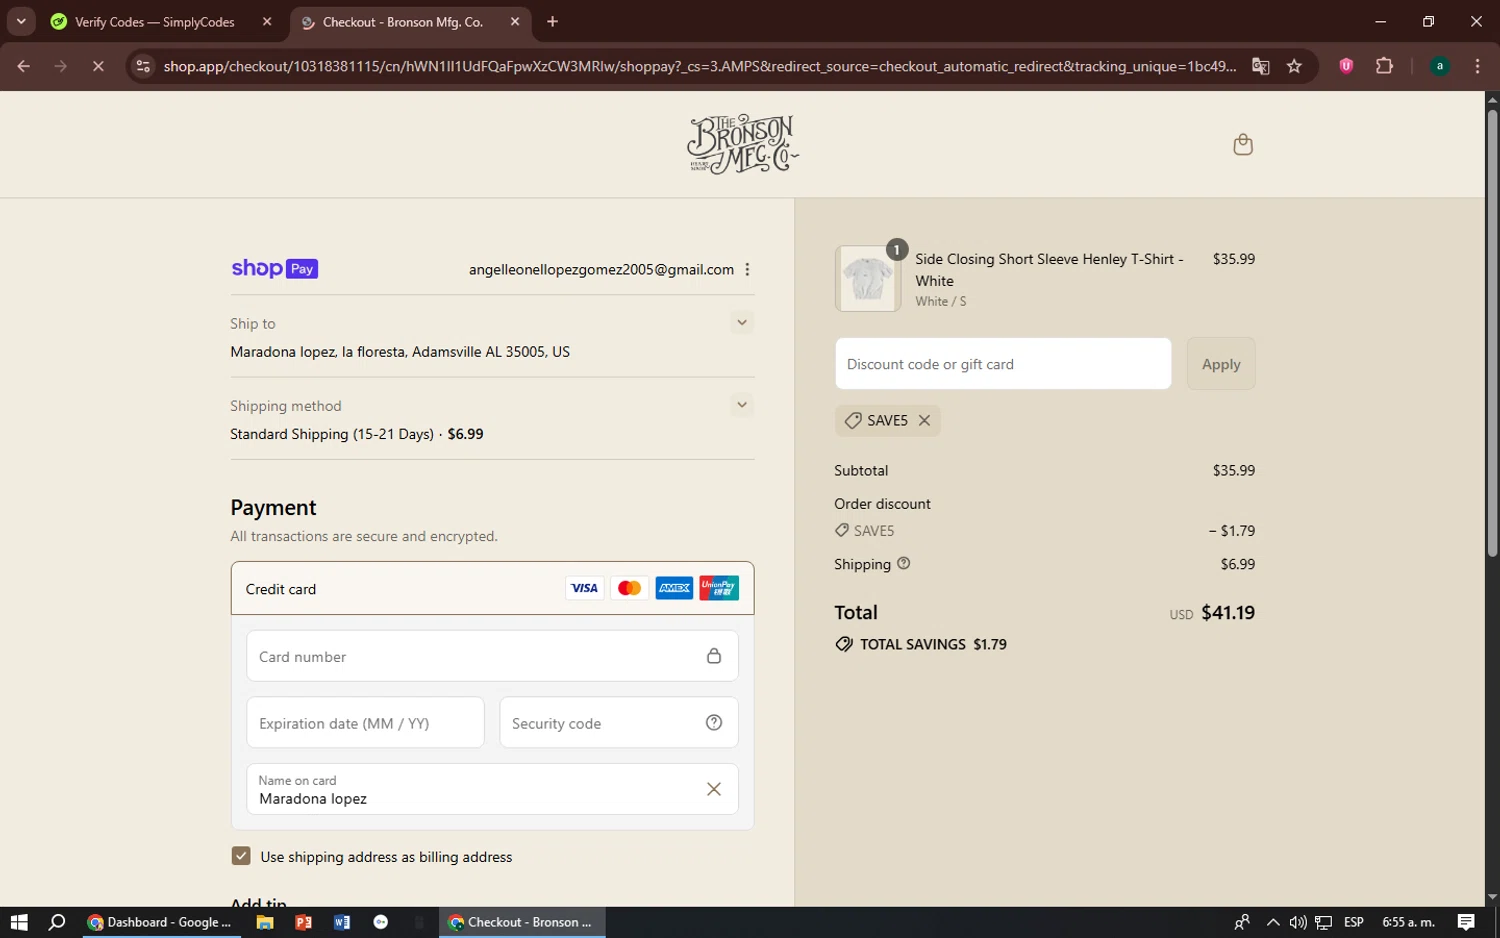
Task: Close the Verify Codes — SimplyCodes tab
Action: [x=267, y=22]
